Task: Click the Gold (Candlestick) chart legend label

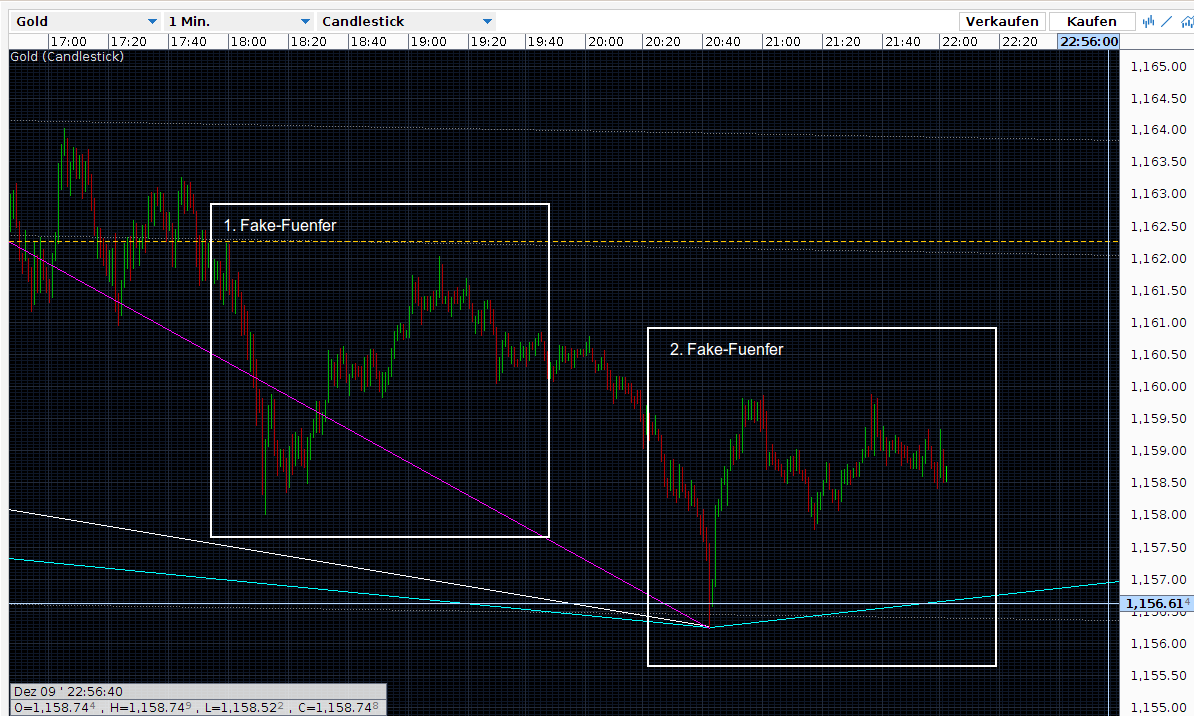Action: tap(67, 57)
